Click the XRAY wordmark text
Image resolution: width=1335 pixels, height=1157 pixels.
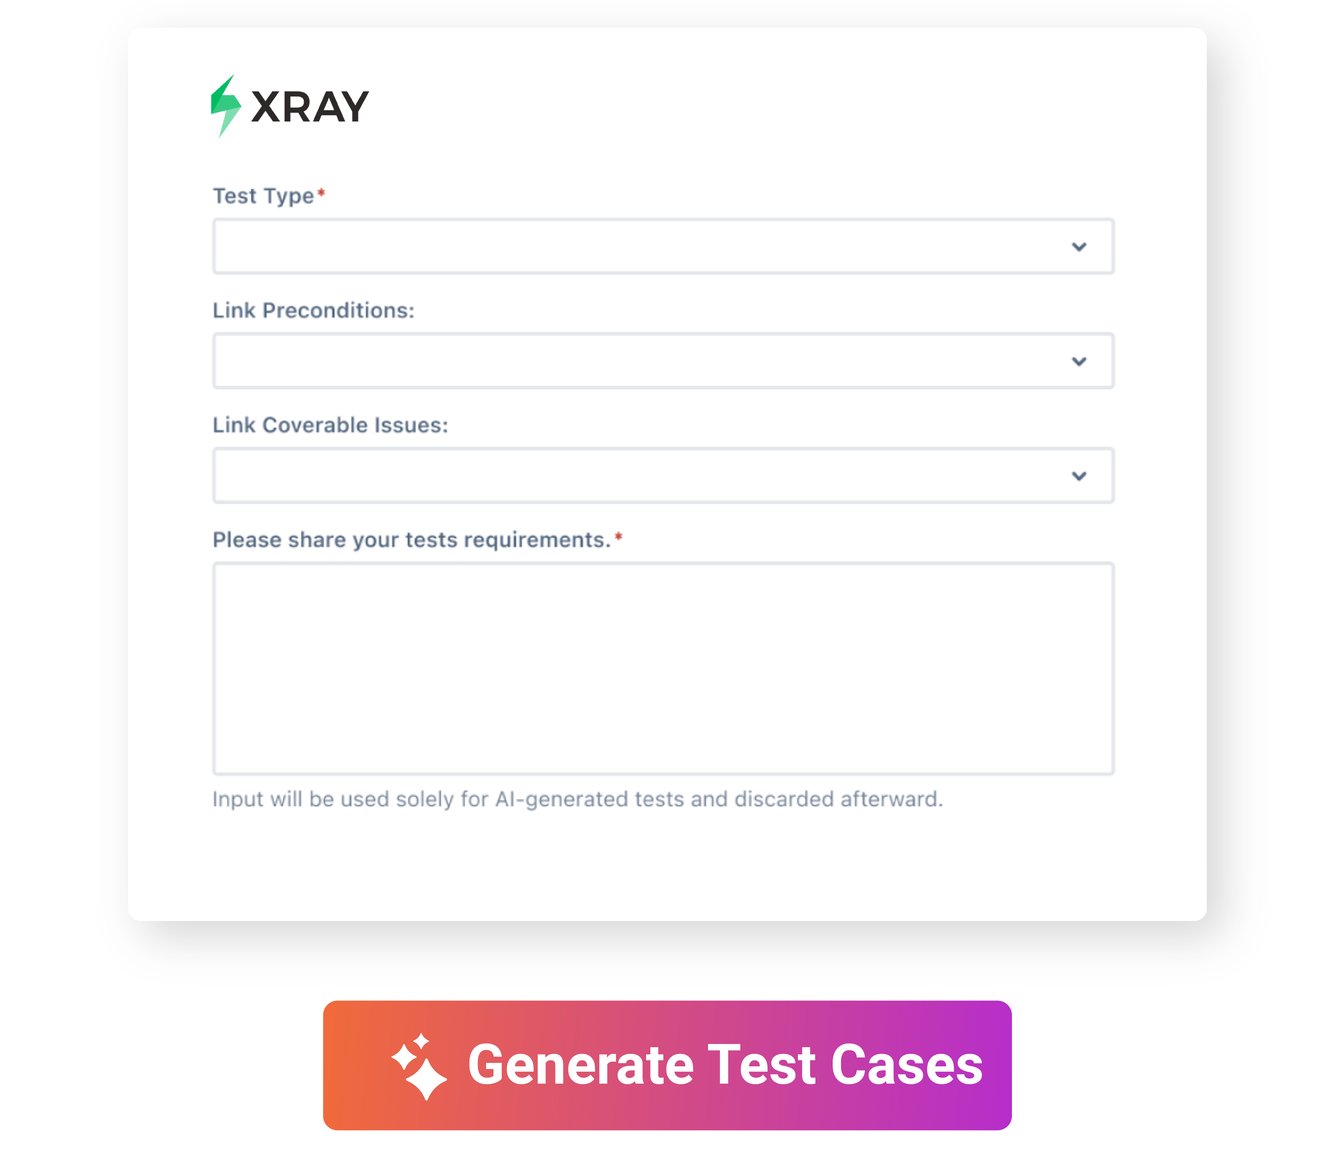308,103
